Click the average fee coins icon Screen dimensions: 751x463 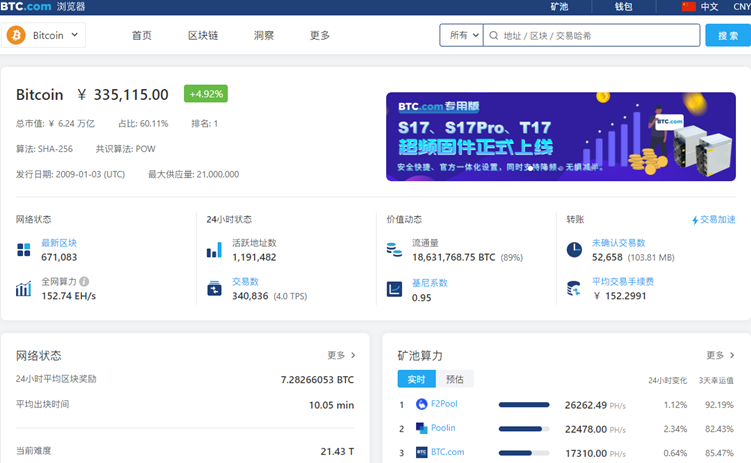[x=574, y=289]
